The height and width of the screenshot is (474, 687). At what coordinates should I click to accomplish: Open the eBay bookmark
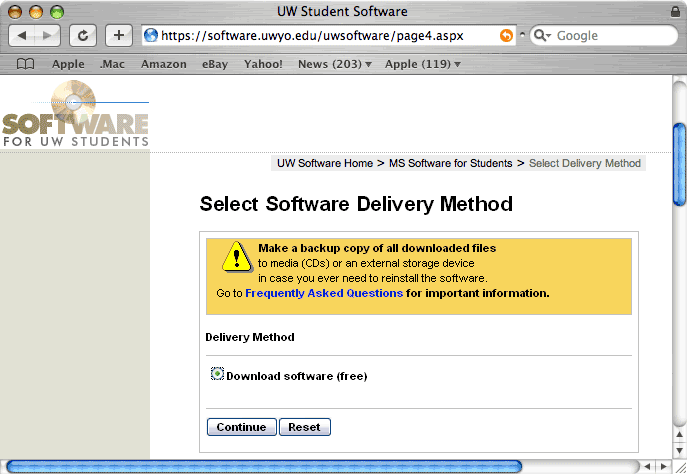tap(215, 64)
